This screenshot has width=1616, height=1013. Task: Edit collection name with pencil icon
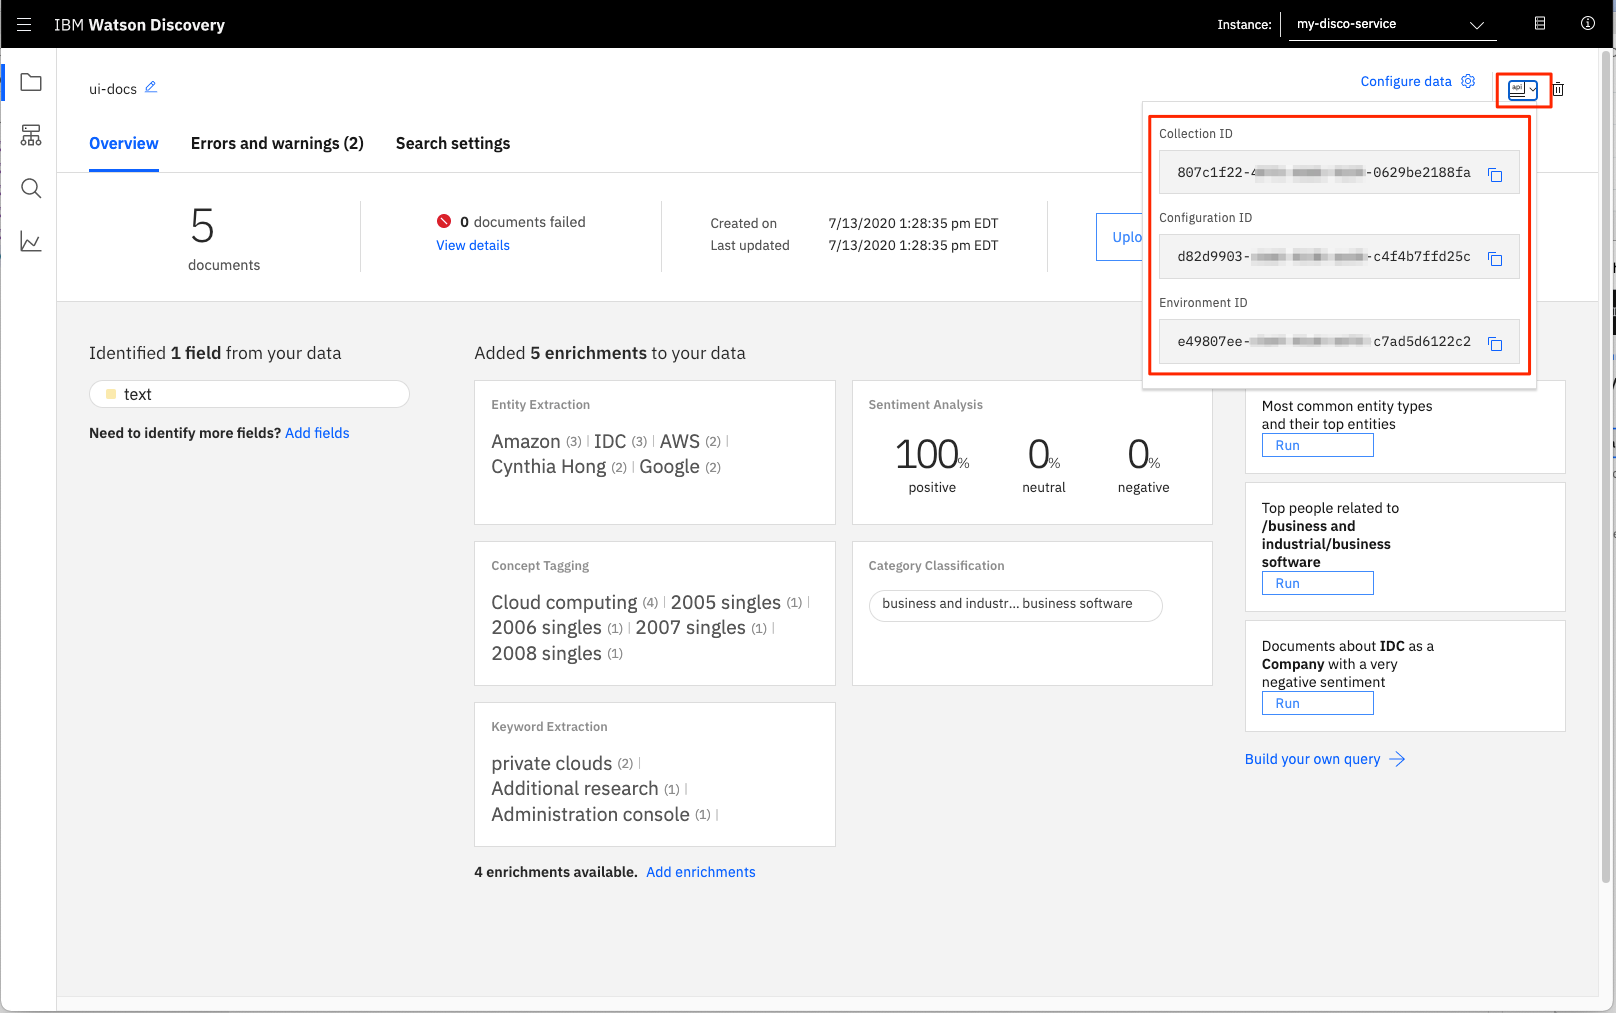pos(151,87)
